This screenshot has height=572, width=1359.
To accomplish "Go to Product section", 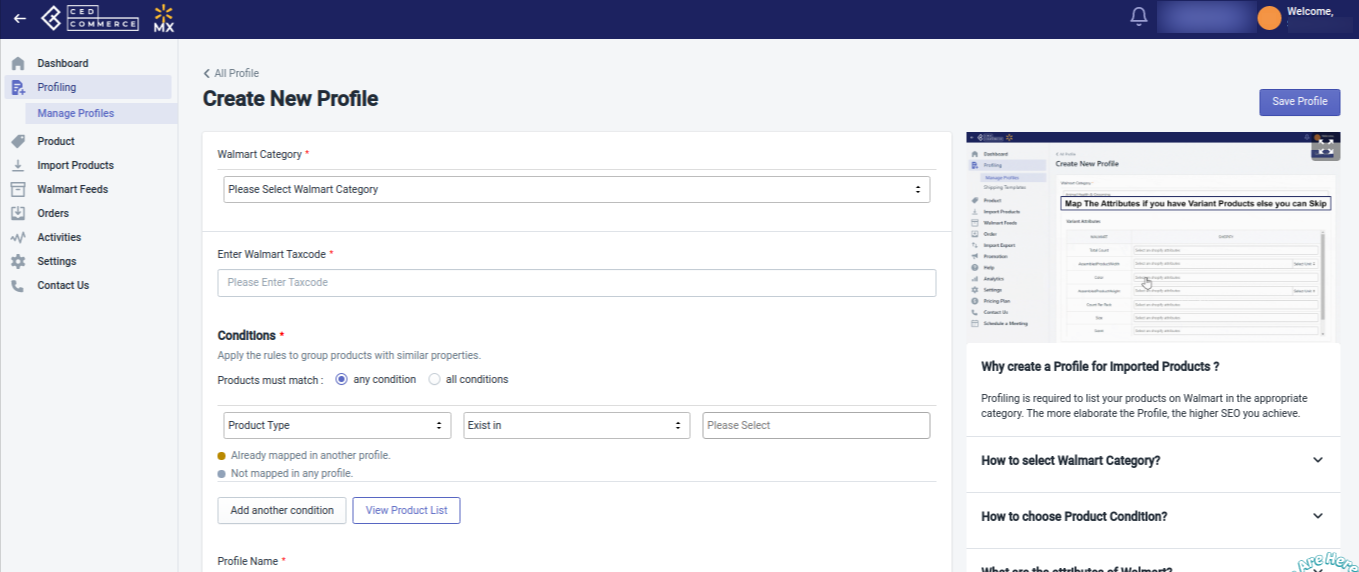I will click(x=56, y=141).
